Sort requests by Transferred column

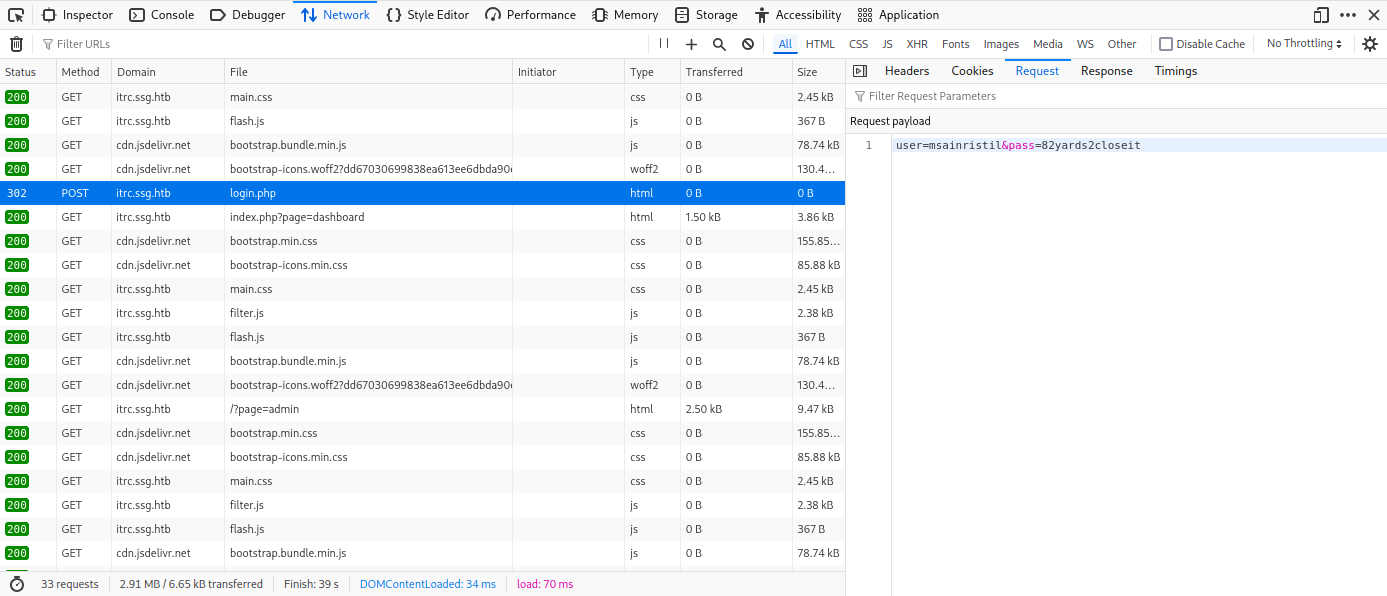[x=714, y=72]
